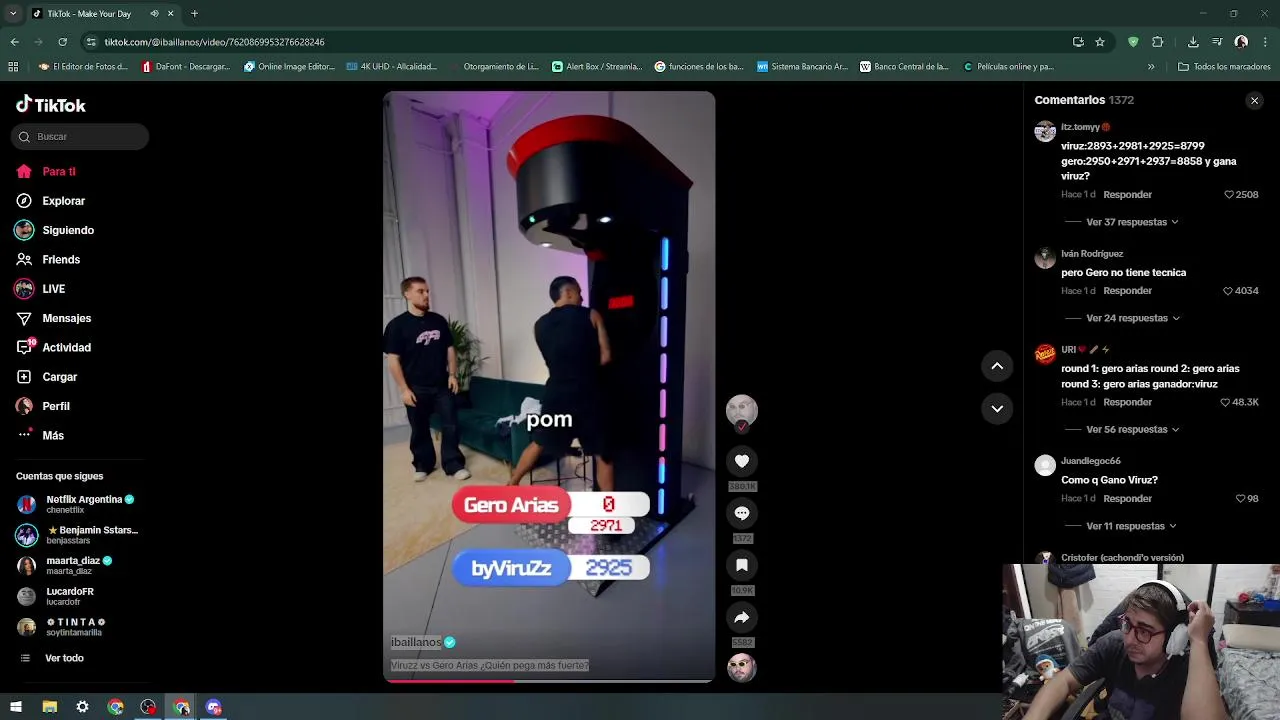
Task: Expand Ver 11 respuestas
Action: point(1132,526)
